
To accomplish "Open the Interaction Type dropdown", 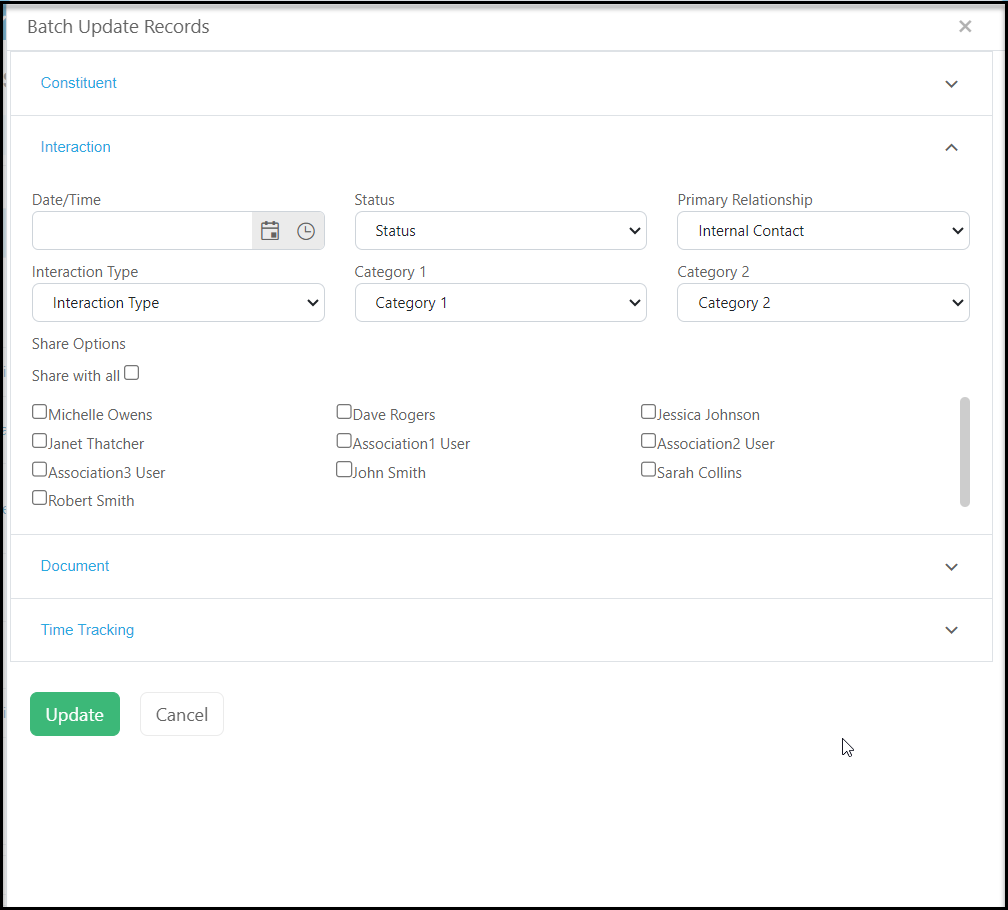I will tap(178, 303).
